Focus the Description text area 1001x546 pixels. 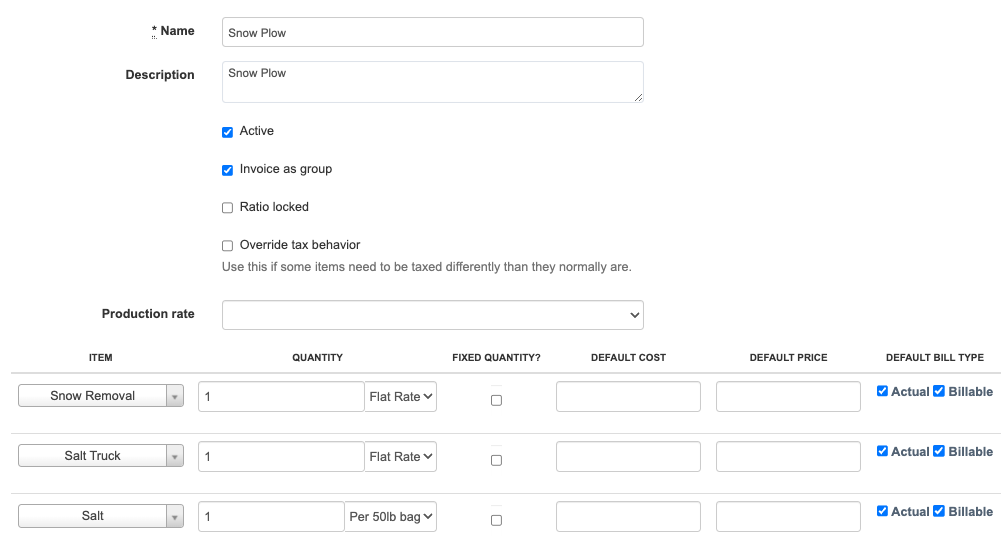tap(432, 82)
